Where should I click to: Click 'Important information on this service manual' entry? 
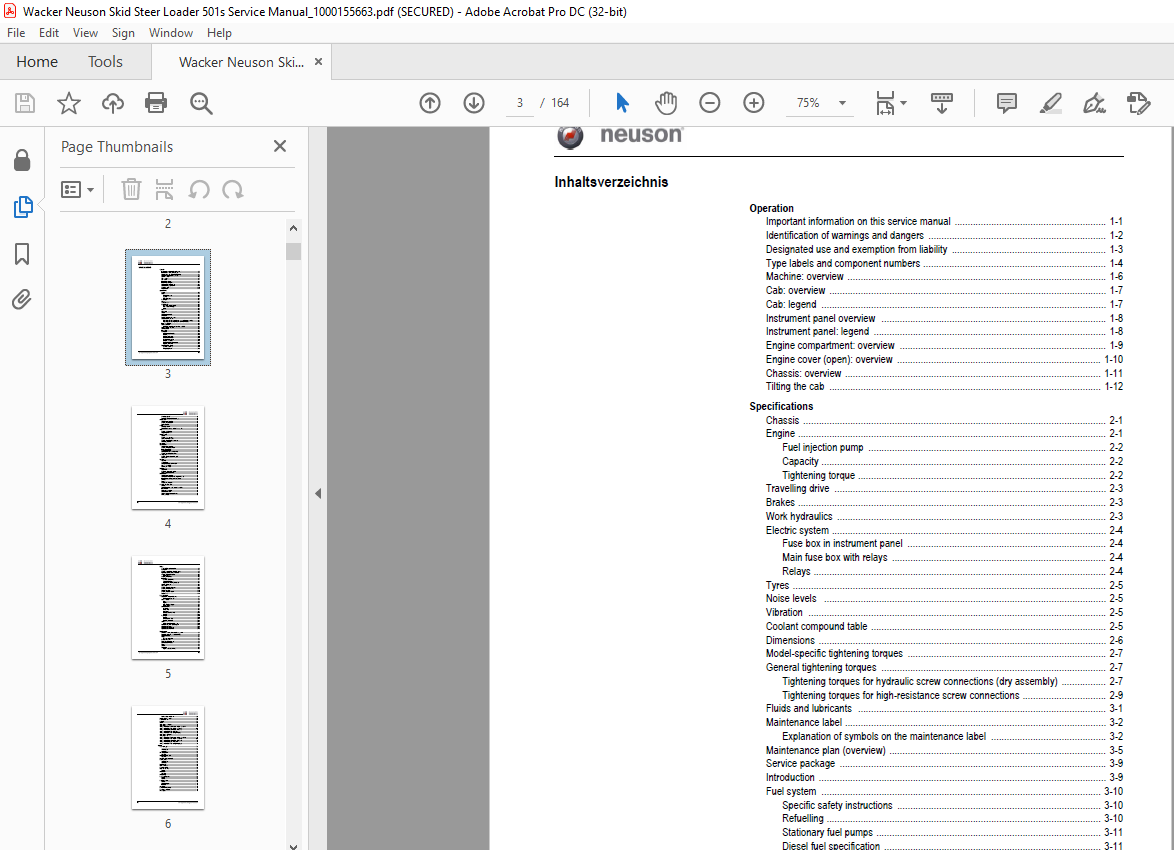858,222
